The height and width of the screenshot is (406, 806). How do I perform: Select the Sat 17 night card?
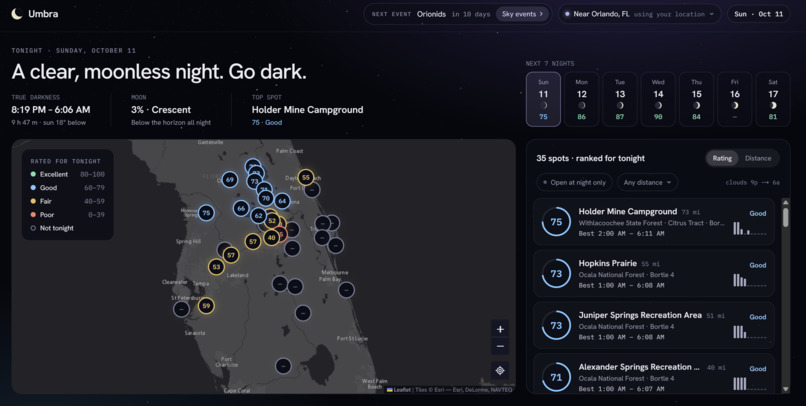[x=773, y=99]
